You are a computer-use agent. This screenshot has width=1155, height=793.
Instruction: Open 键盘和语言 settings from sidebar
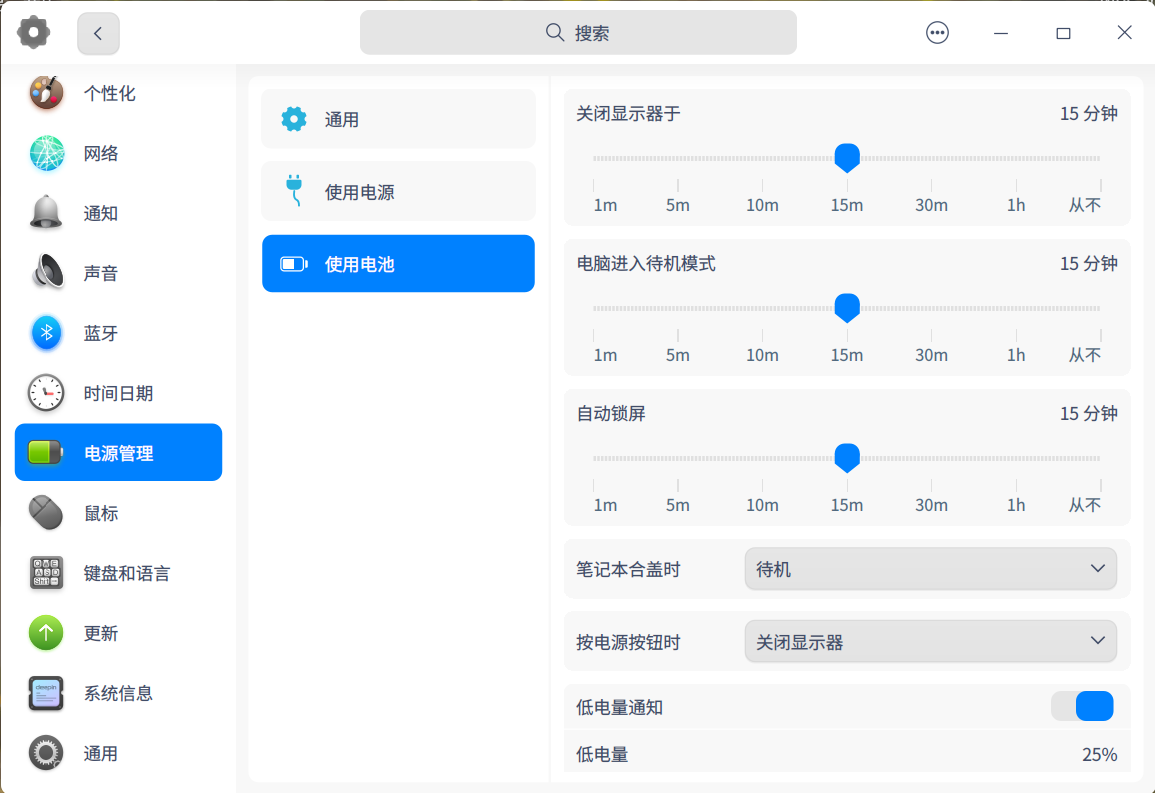pyautogui.click(x=119, y=572)
